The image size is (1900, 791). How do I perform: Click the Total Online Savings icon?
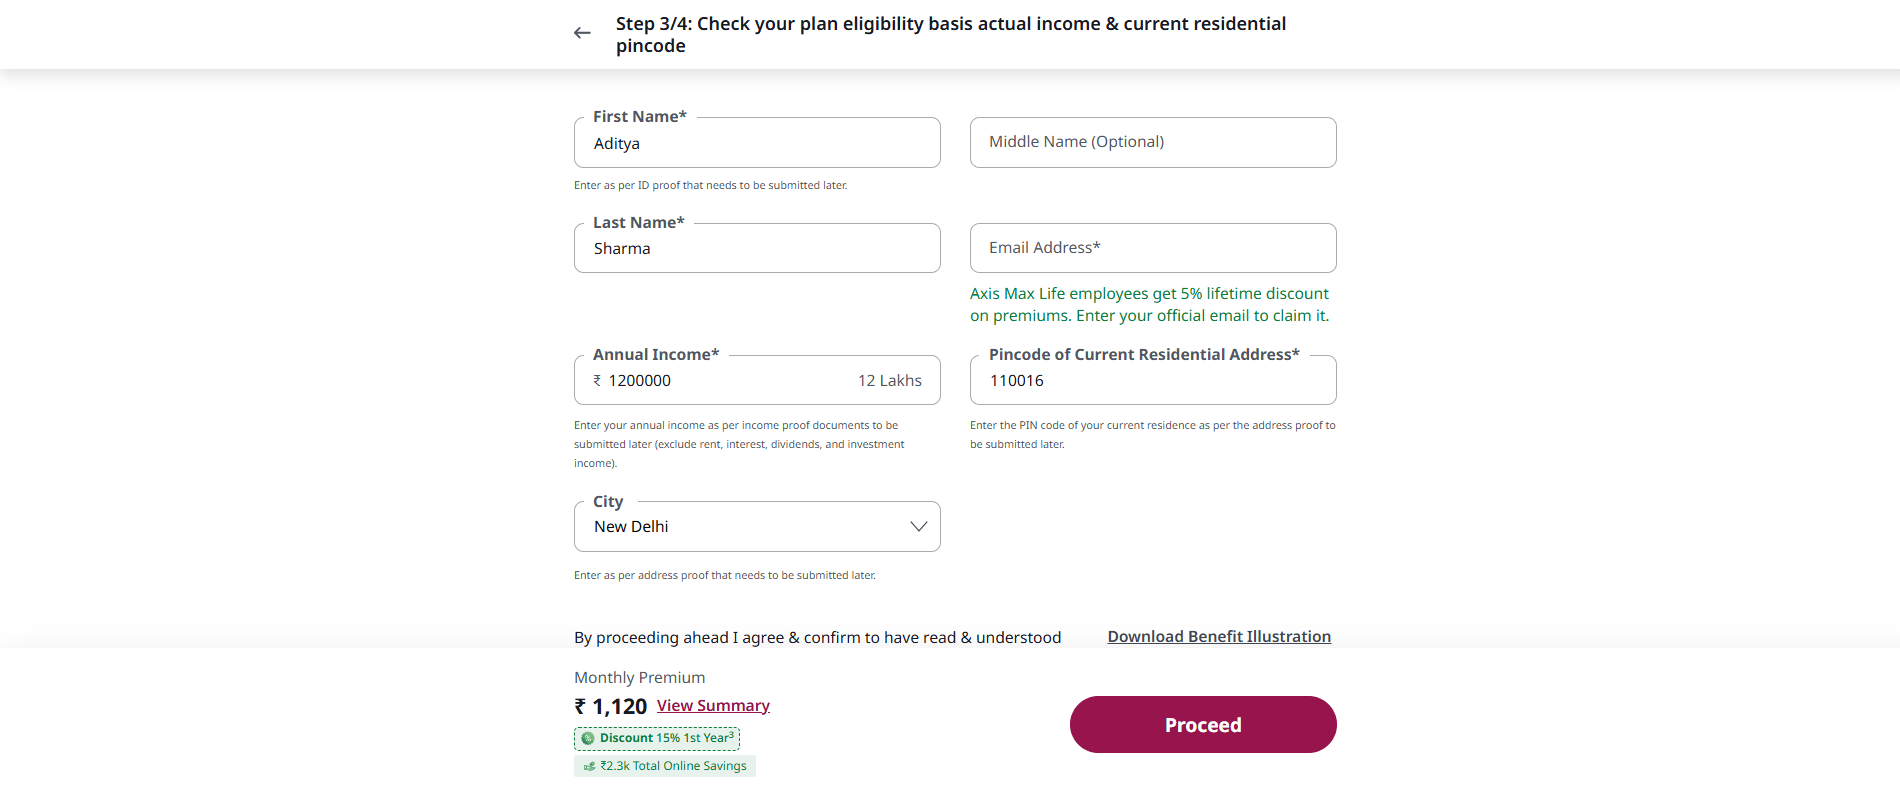pyautogui.click(x=589, y=767)
